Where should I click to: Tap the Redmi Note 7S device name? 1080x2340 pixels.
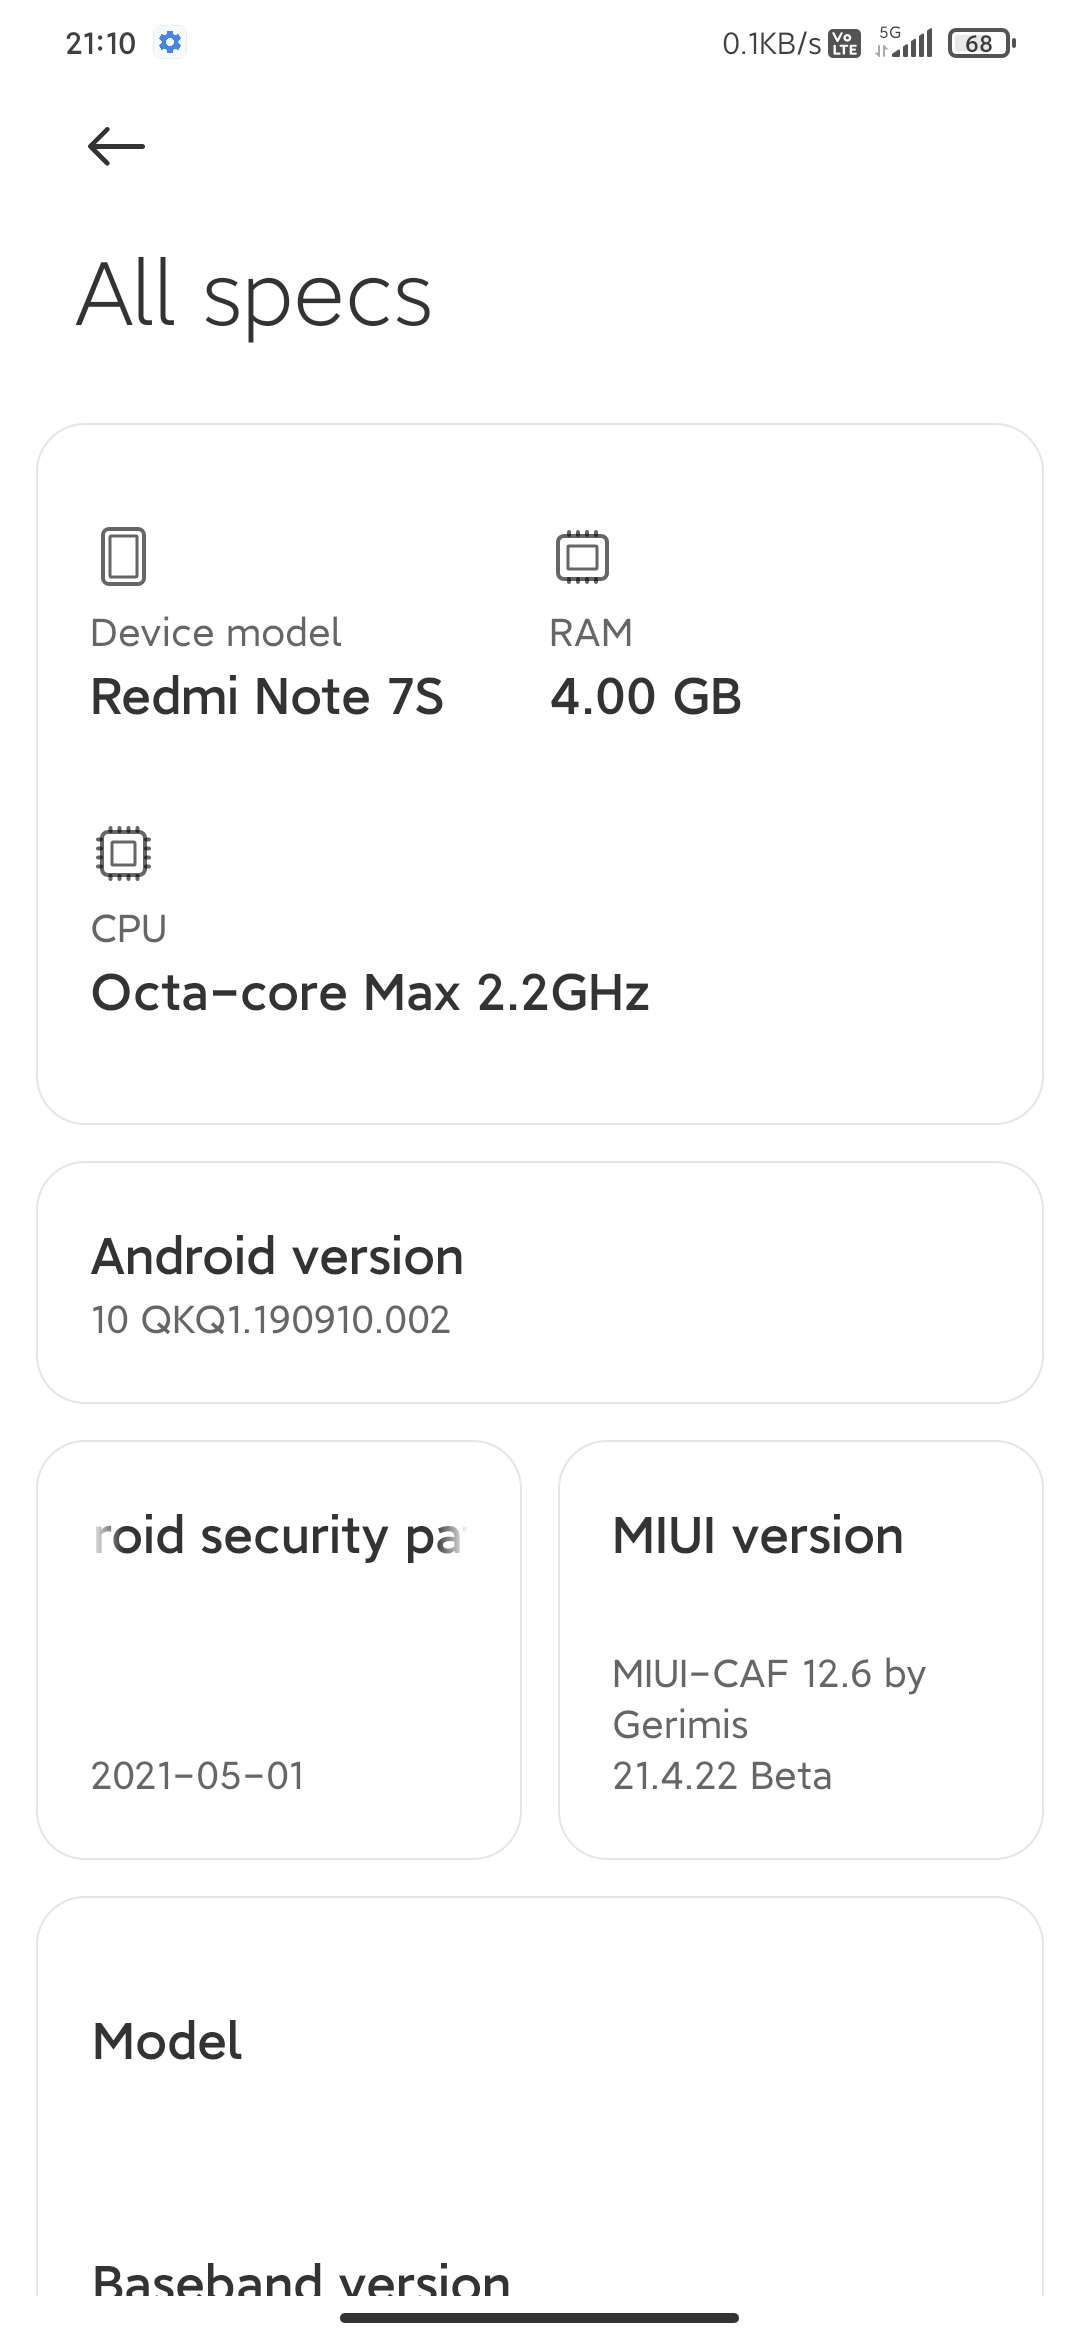coord(267,697)
